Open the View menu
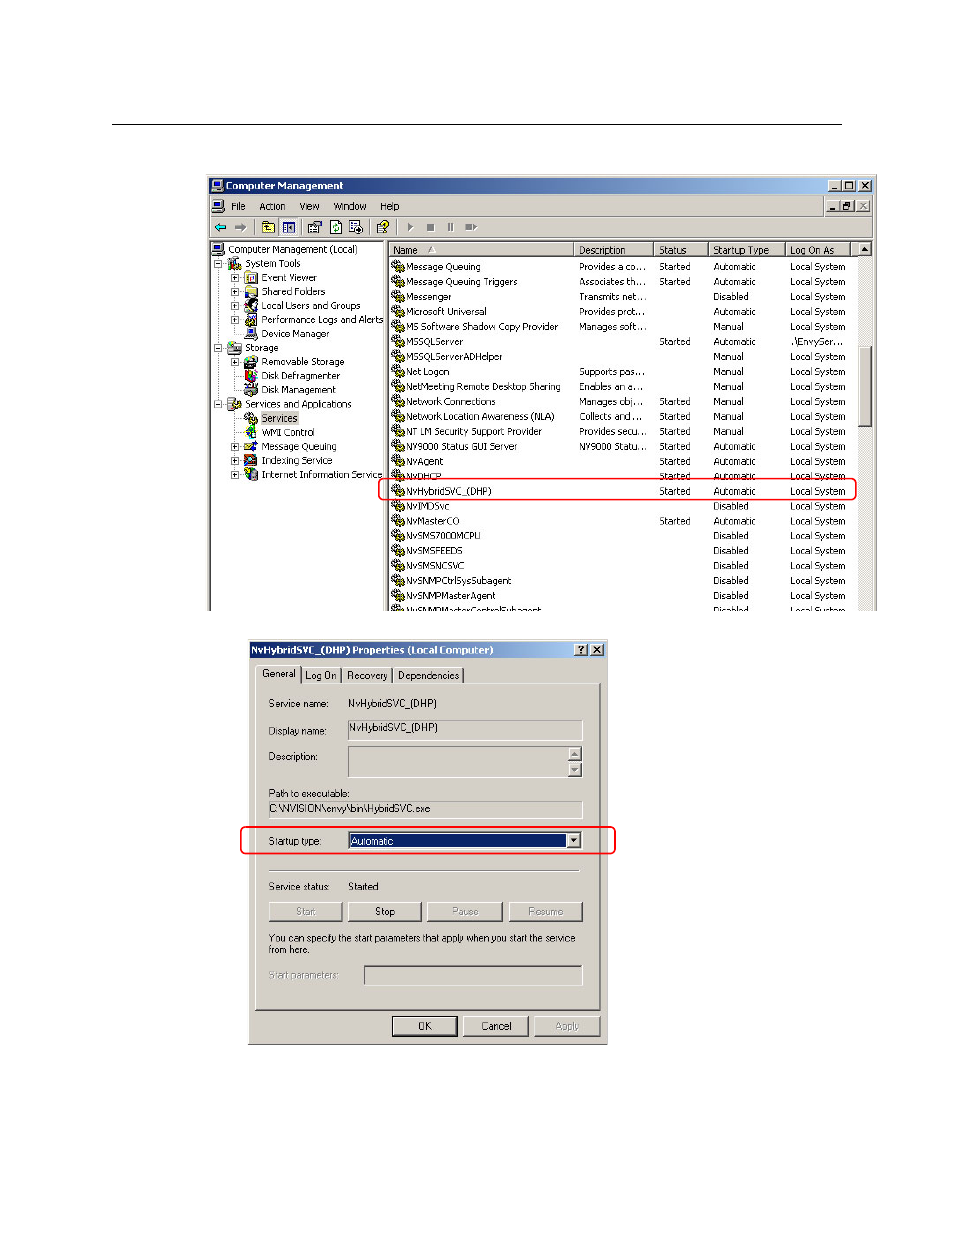 310,207
